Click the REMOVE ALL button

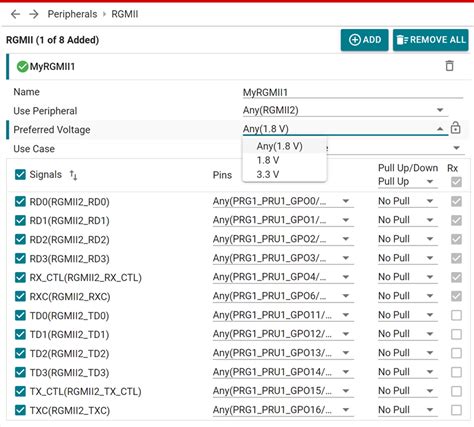[x=430, y=40]
